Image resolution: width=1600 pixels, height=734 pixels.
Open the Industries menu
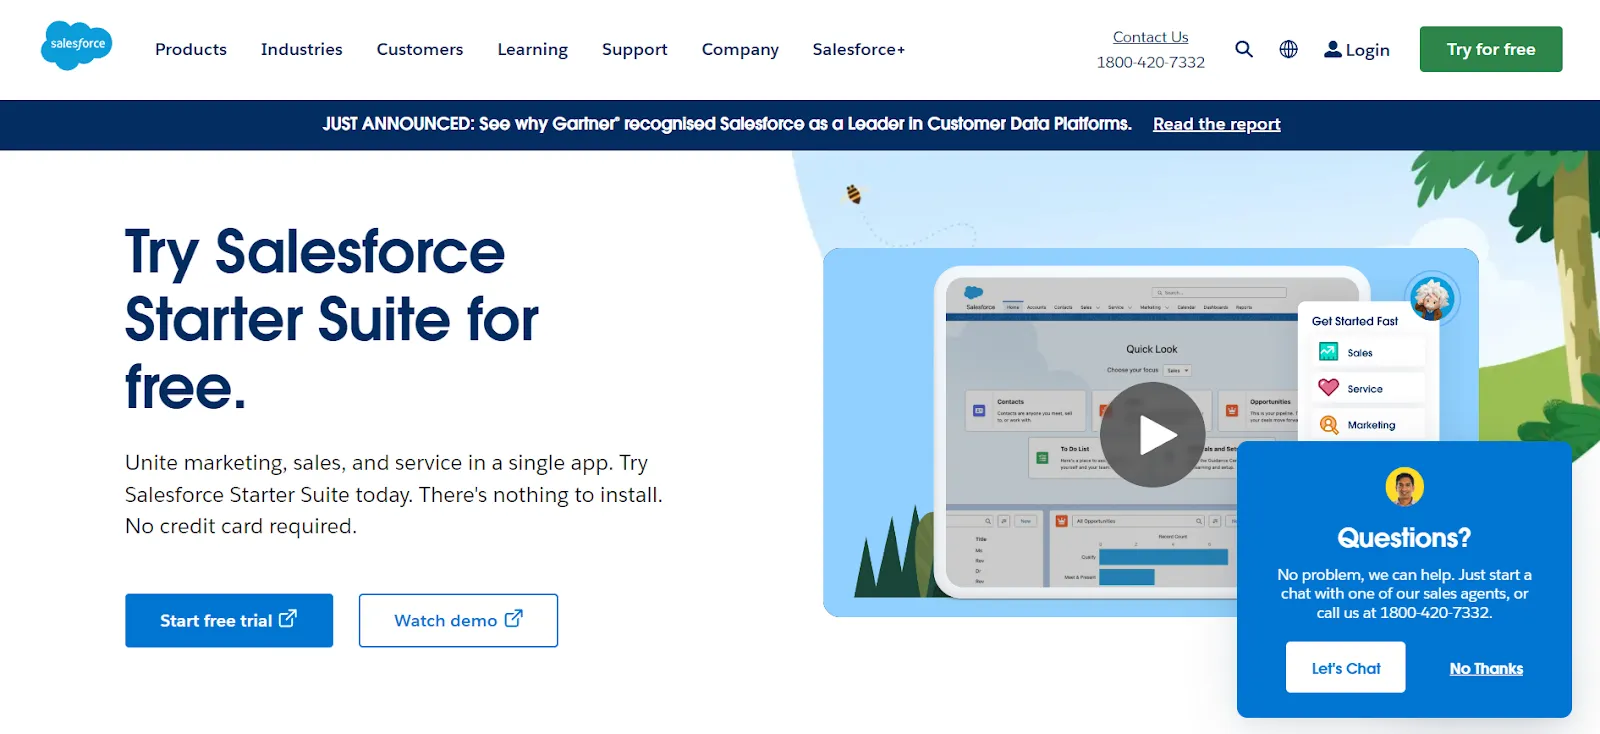click(302, 49)
